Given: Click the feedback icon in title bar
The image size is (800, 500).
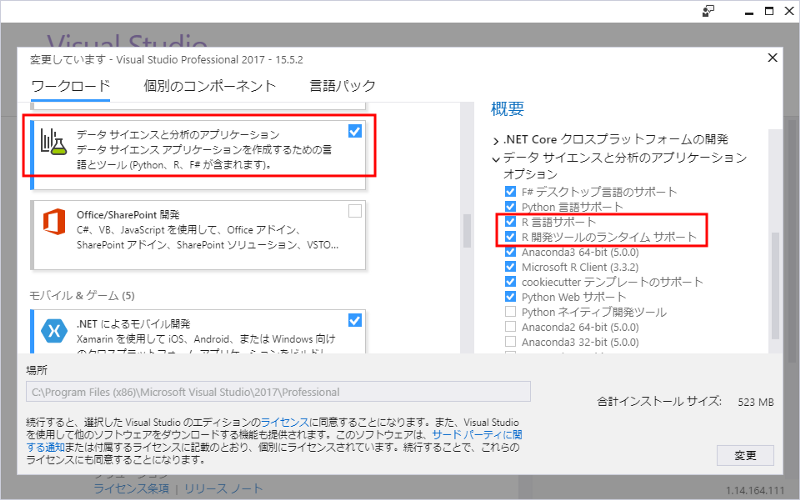Looking at the screenshot, I should [708, 11].
